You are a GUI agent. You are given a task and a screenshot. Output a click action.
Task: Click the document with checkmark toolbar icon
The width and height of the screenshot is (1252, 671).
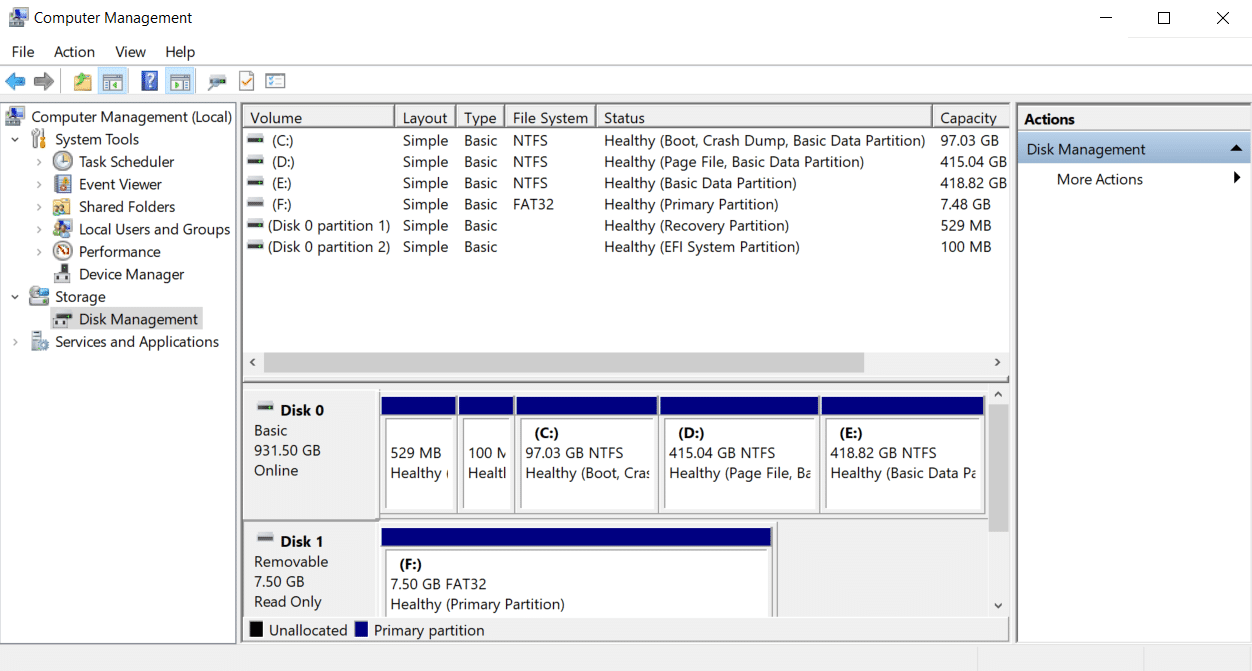(246, 82)
